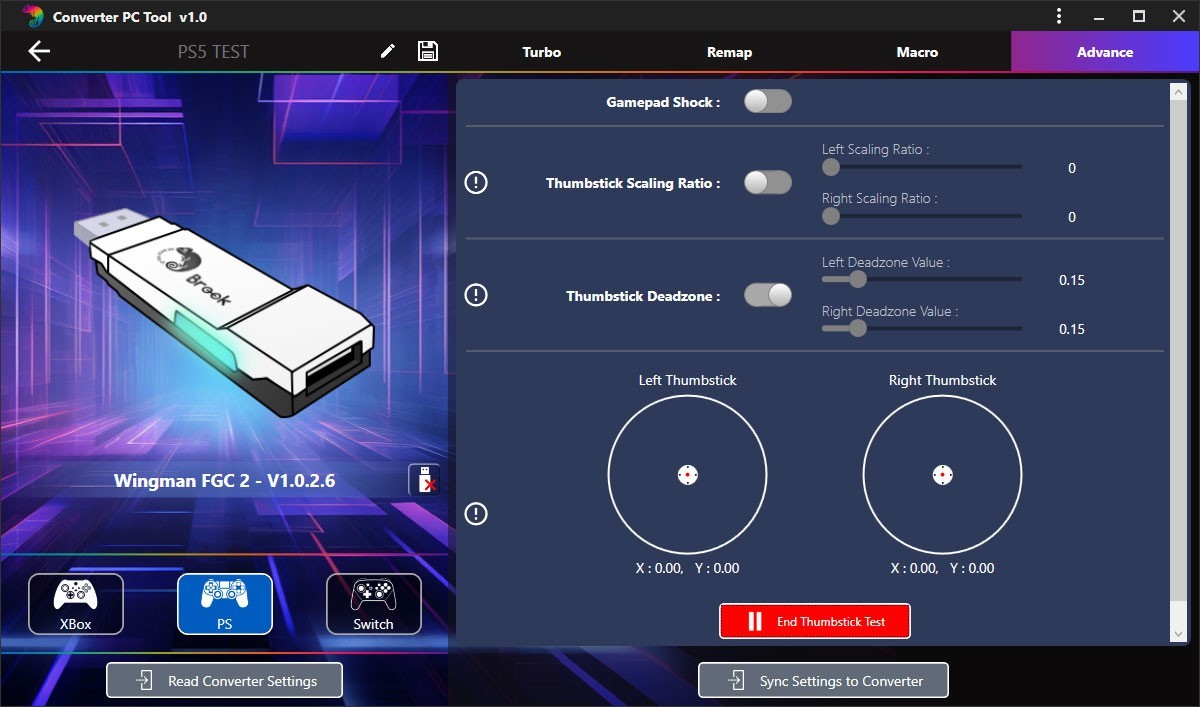
Task: Click the Wingman FGC 2 - V1.0.2.6 label
Action: 225,481
